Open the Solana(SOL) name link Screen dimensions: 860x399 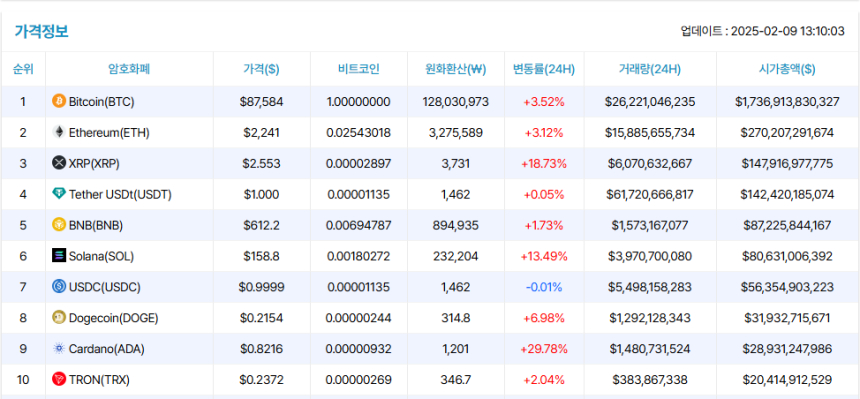(101, 256)
